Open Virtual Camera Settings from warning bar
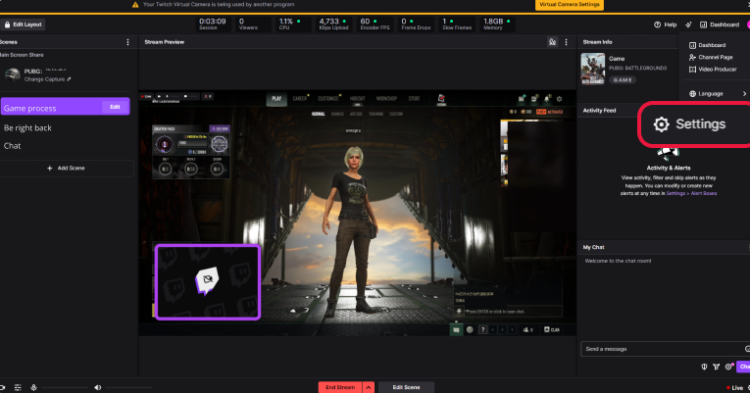The width and height of the screenshot is (750, 393). click(x=569, y=4)
